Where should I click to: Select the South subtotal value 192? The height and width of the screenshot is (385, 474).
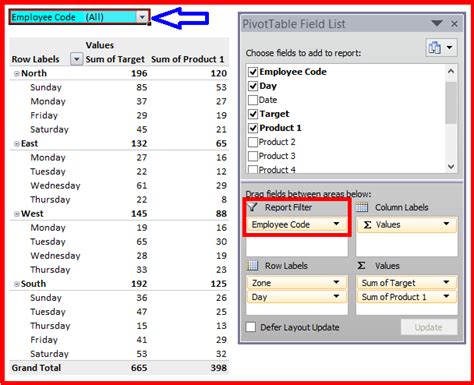(x=139, y=284)
